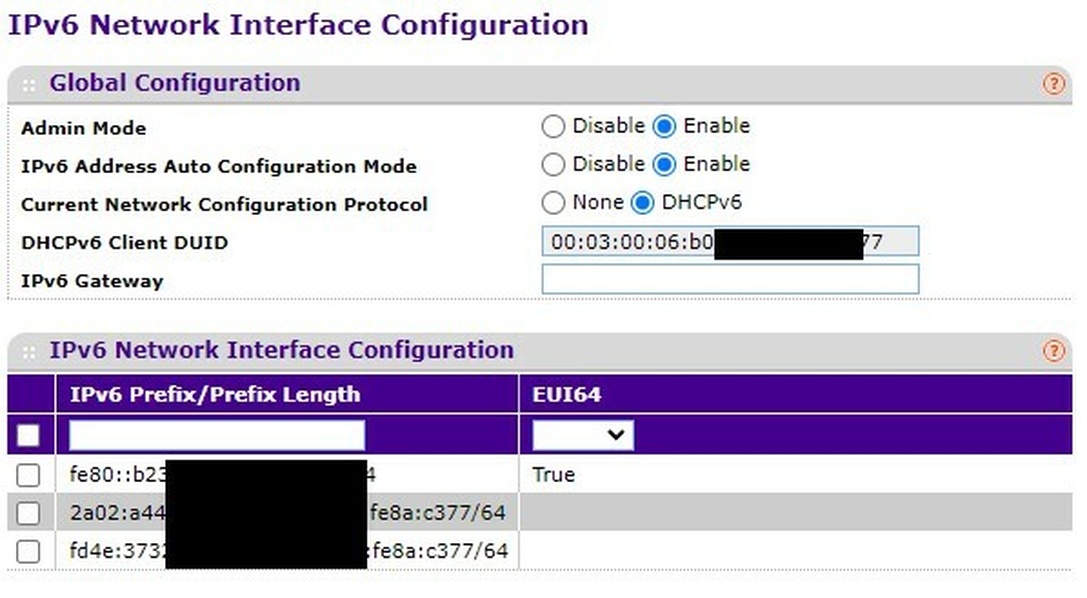Click the Global Configuration grip icon
This screenshot has height=598, width=1087.
(28, 85)
